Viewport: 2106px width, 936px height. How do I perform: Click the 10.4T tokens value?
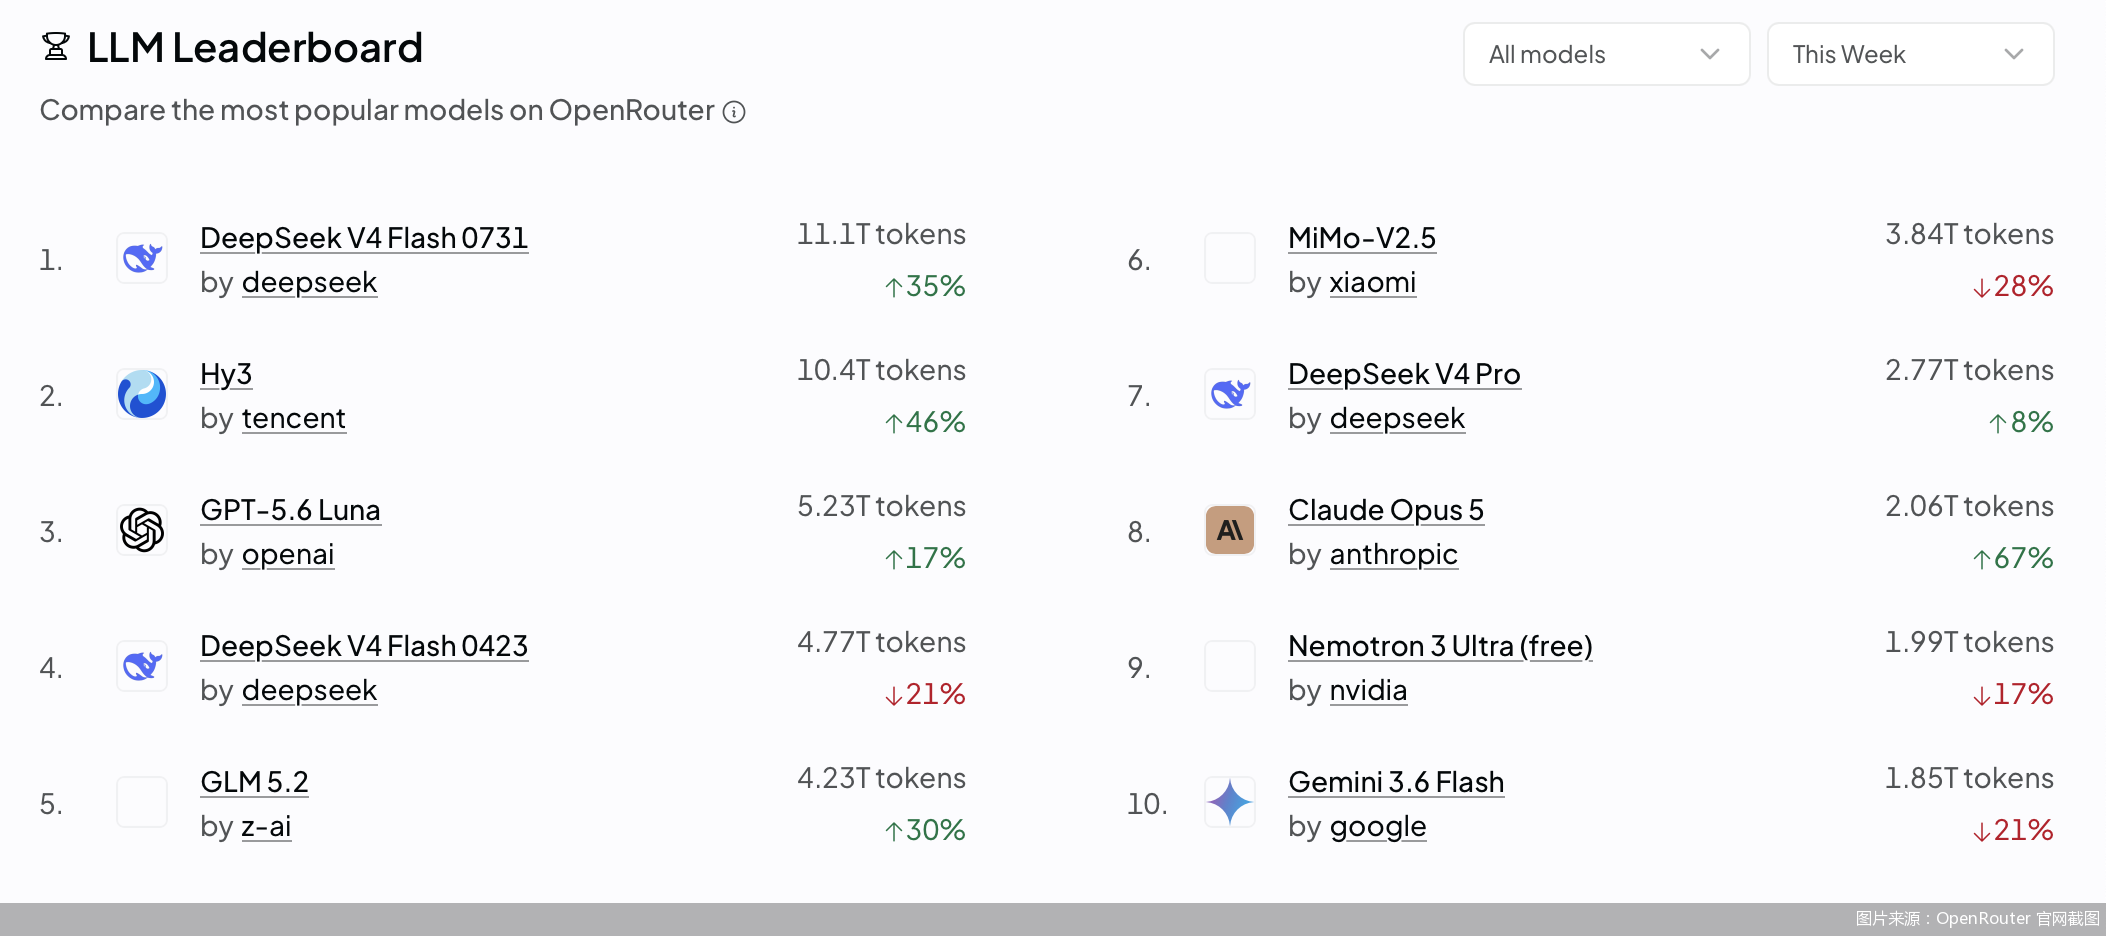pyautogui.click(x=881, y=370)
